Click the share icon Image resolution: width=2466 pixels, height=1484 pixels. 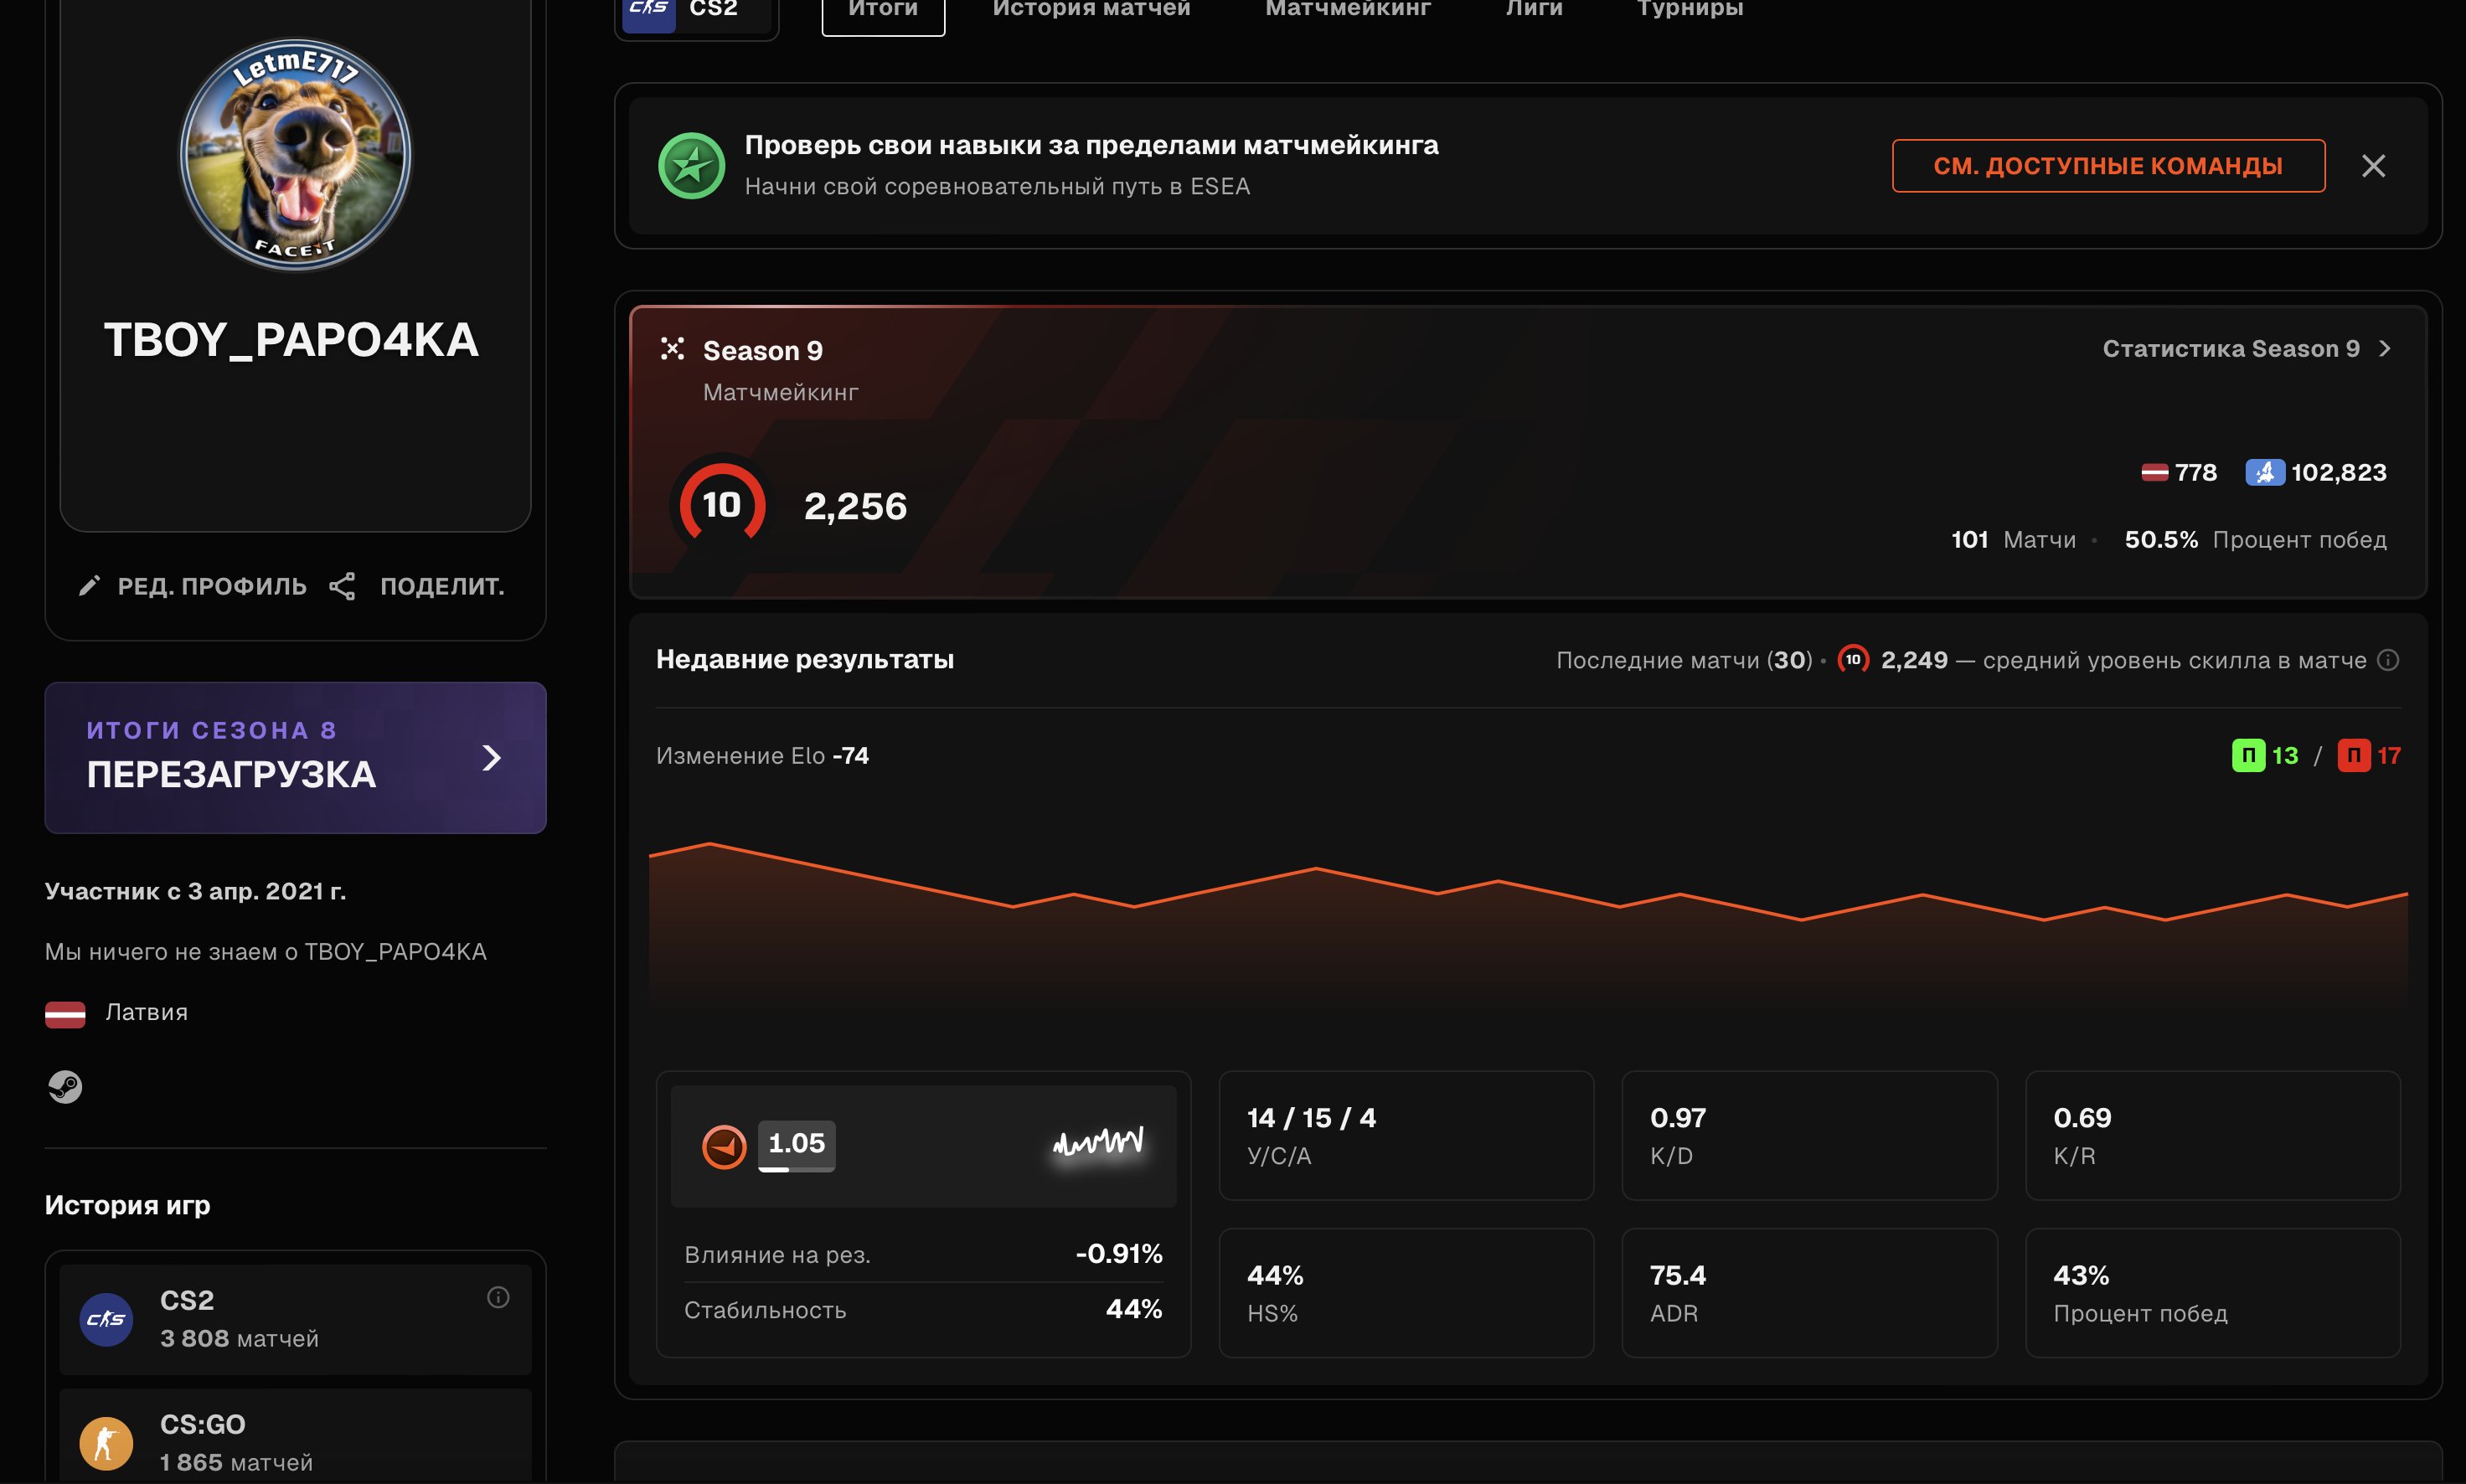tap(342, 586)
